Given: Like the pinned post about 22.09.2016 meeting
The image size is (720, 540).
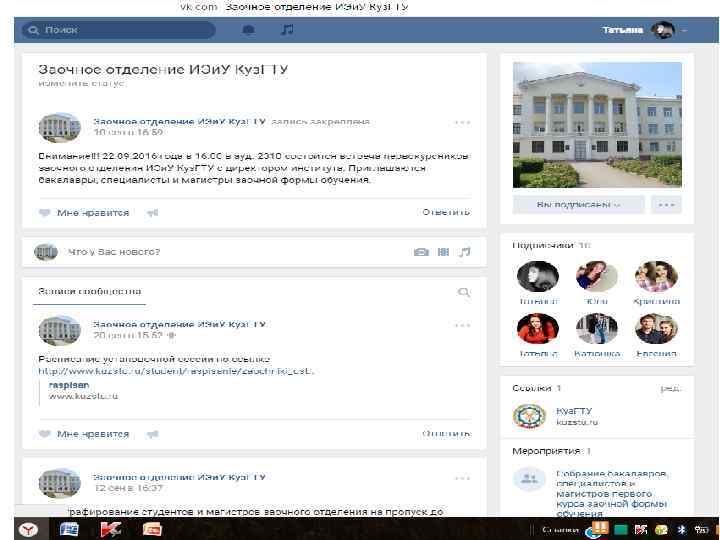Looking at the screenshot, I should tap(84, 213).
